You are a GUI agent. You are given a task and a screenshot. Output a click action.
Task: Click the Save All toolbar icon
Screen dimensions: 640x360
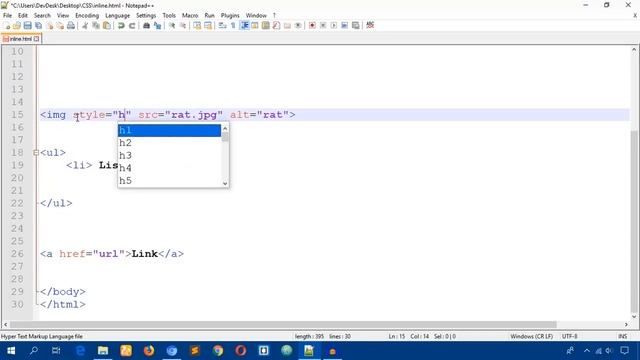coord(38,26)
